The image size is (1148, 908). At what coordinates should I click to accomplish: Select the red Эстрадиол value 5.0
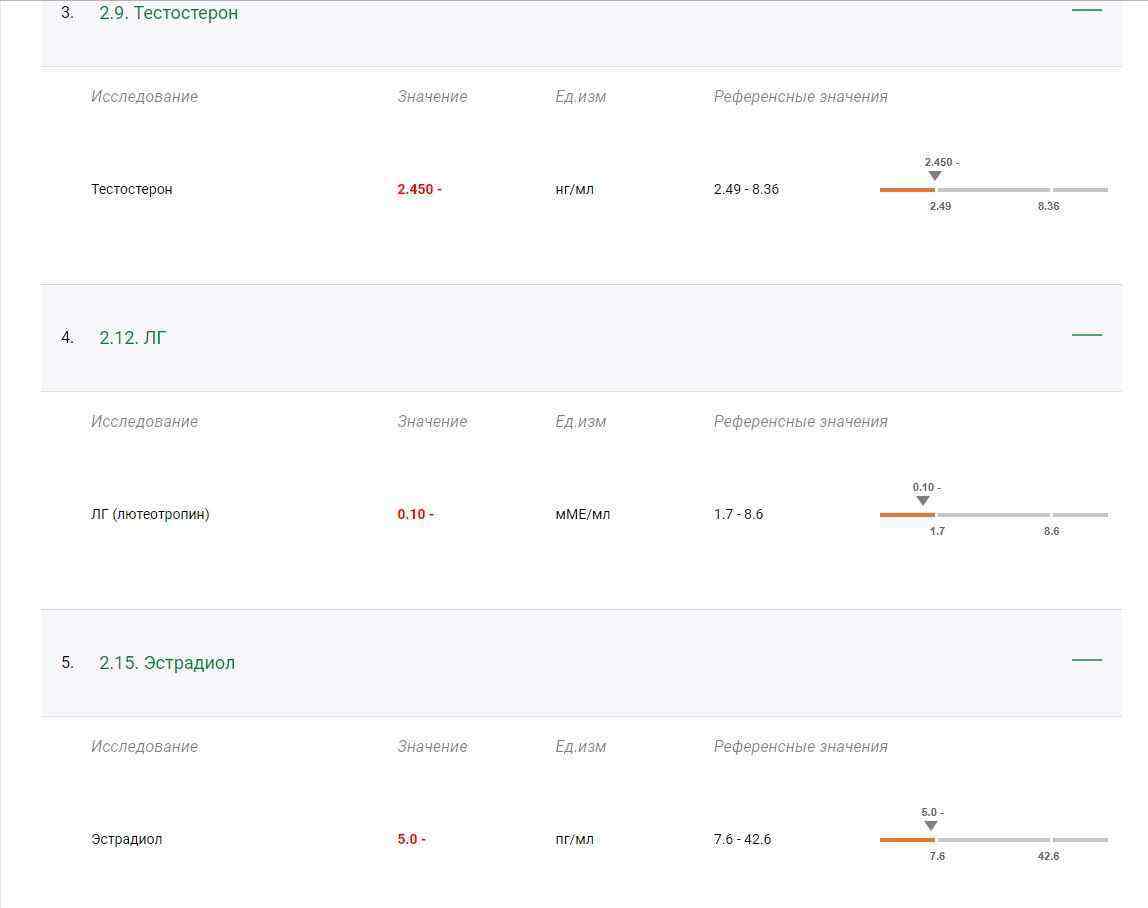411,839
